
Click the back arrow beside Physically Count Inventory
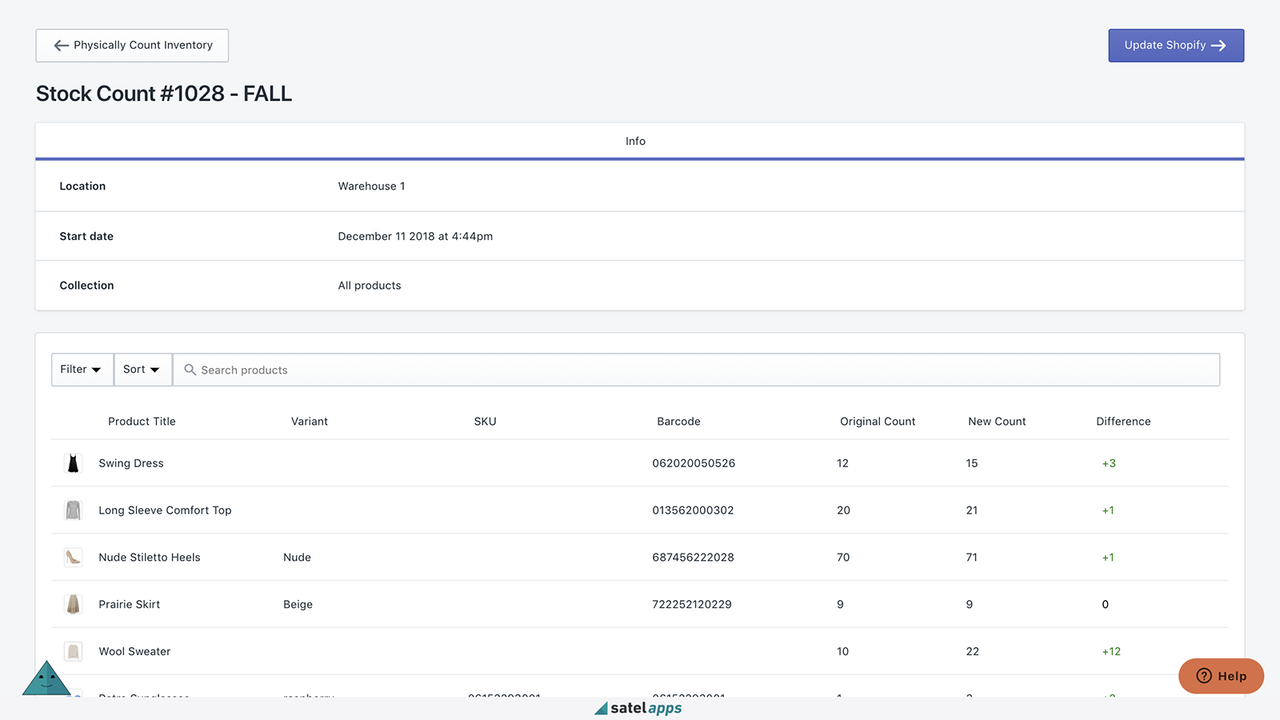click(x=60, y=45)
